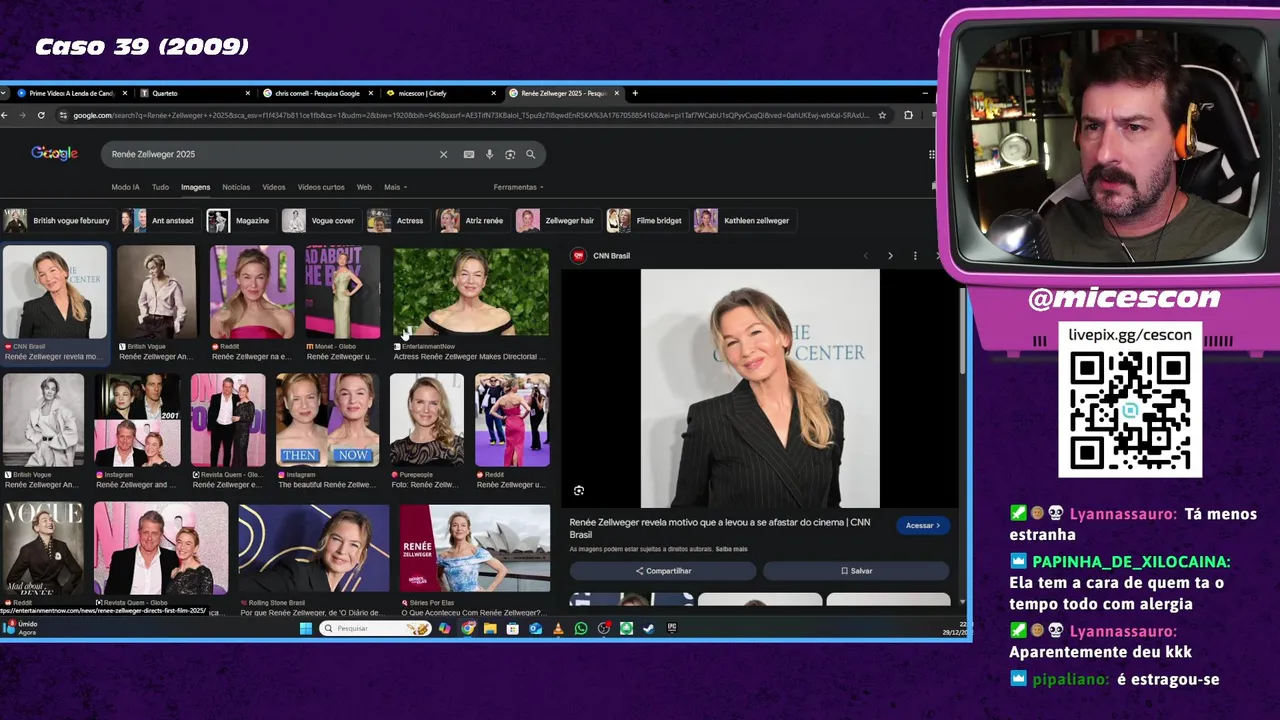The width and height of the screenshot is (1280, 720).
Task: Expand the Ferramentas dropdown
Action: point(518,187)
